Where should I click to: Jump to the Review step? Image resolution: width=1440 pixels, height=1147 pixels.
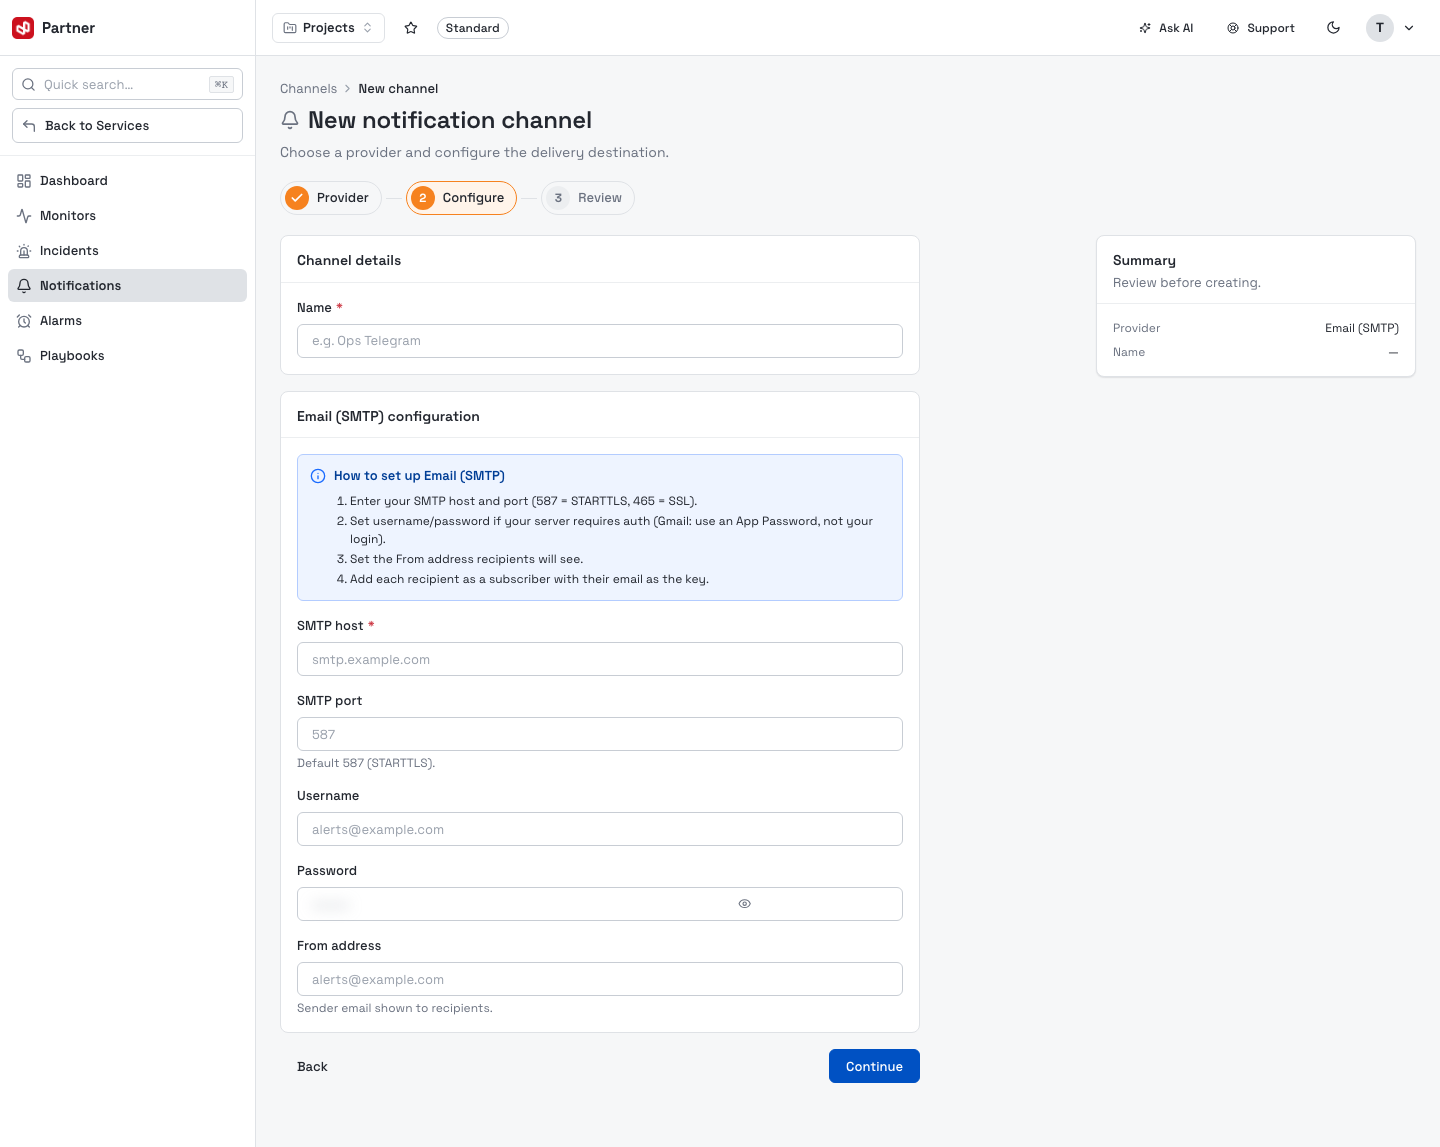click(588, 198)
